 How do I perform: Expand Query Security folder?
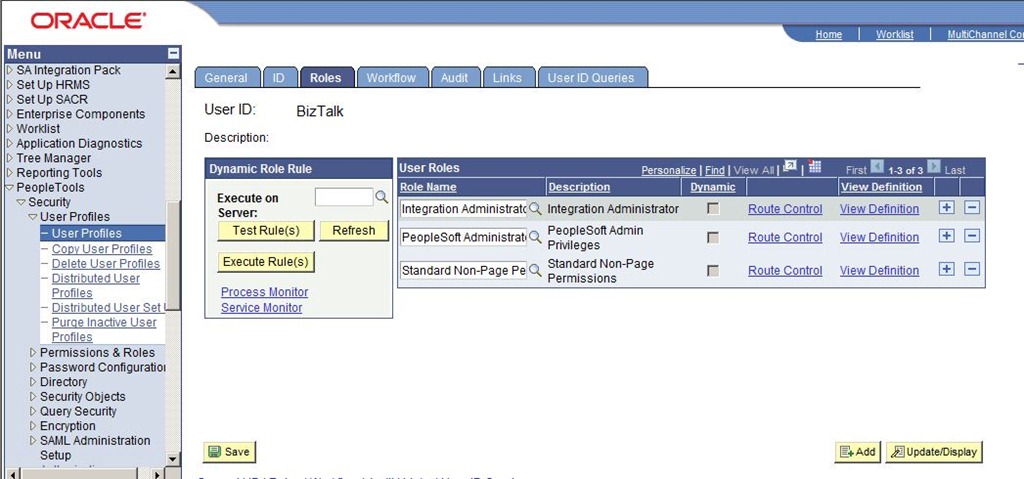pos(33,411)
